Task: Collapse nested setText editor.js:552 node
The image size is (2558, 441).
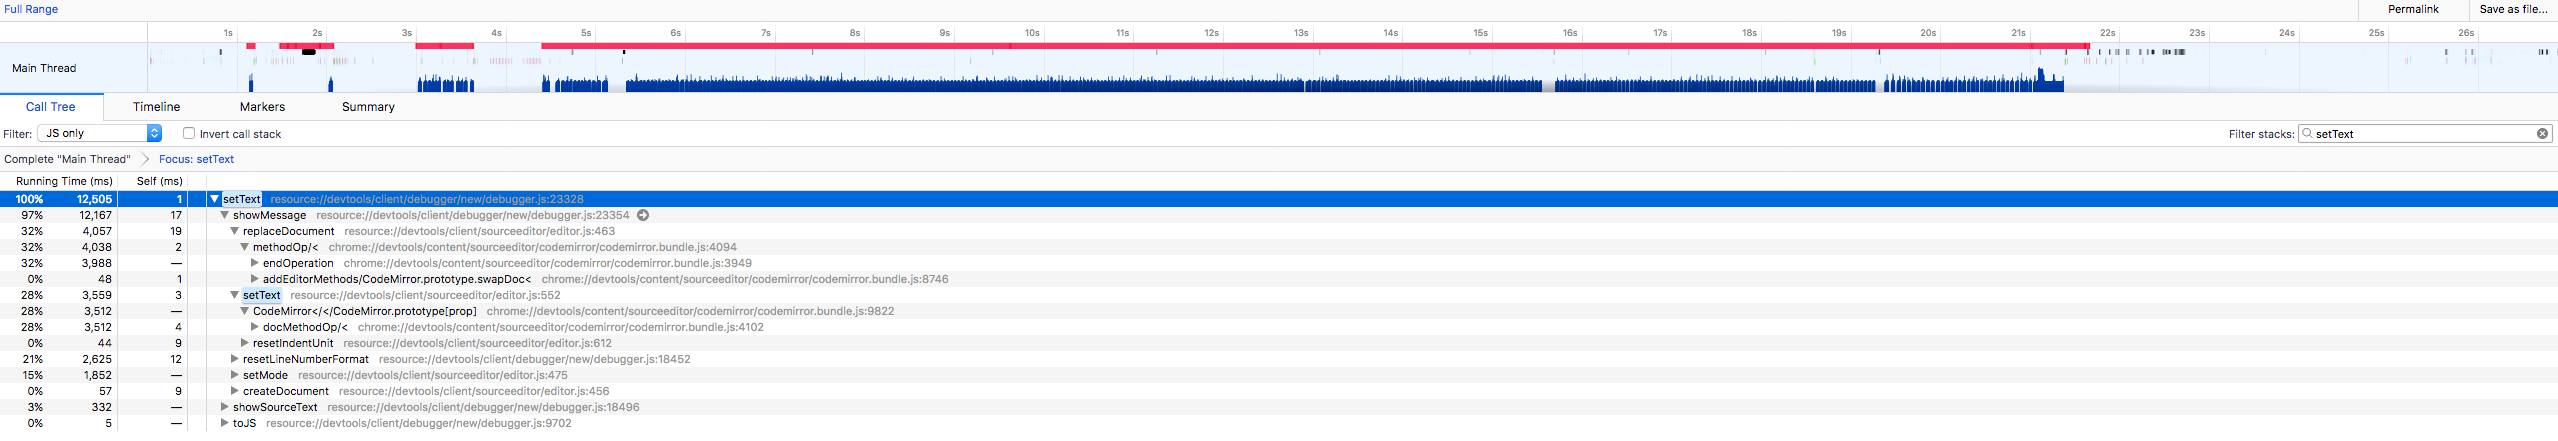Action: click(x=235, y=295)
